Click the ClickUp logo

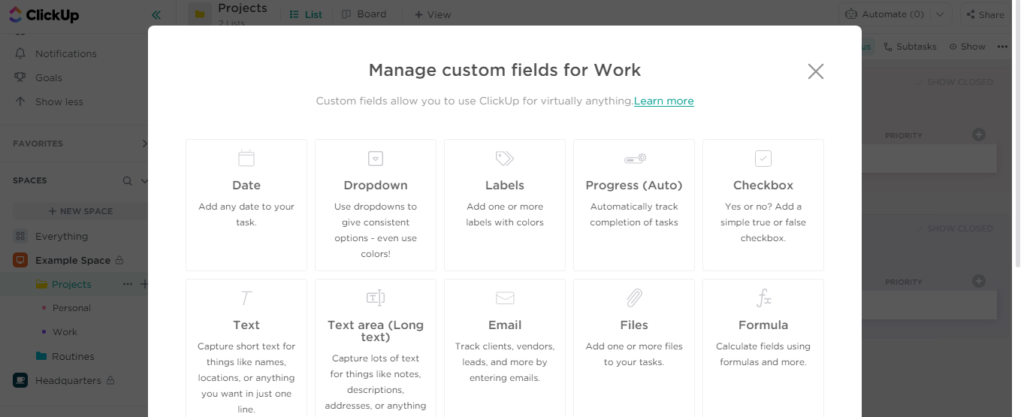44,14
